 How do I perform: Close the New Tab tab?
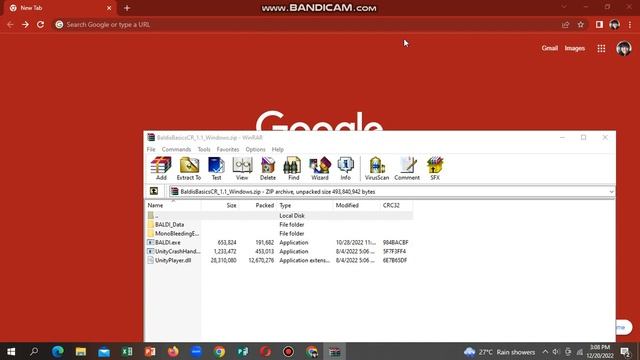click(109, 8)
